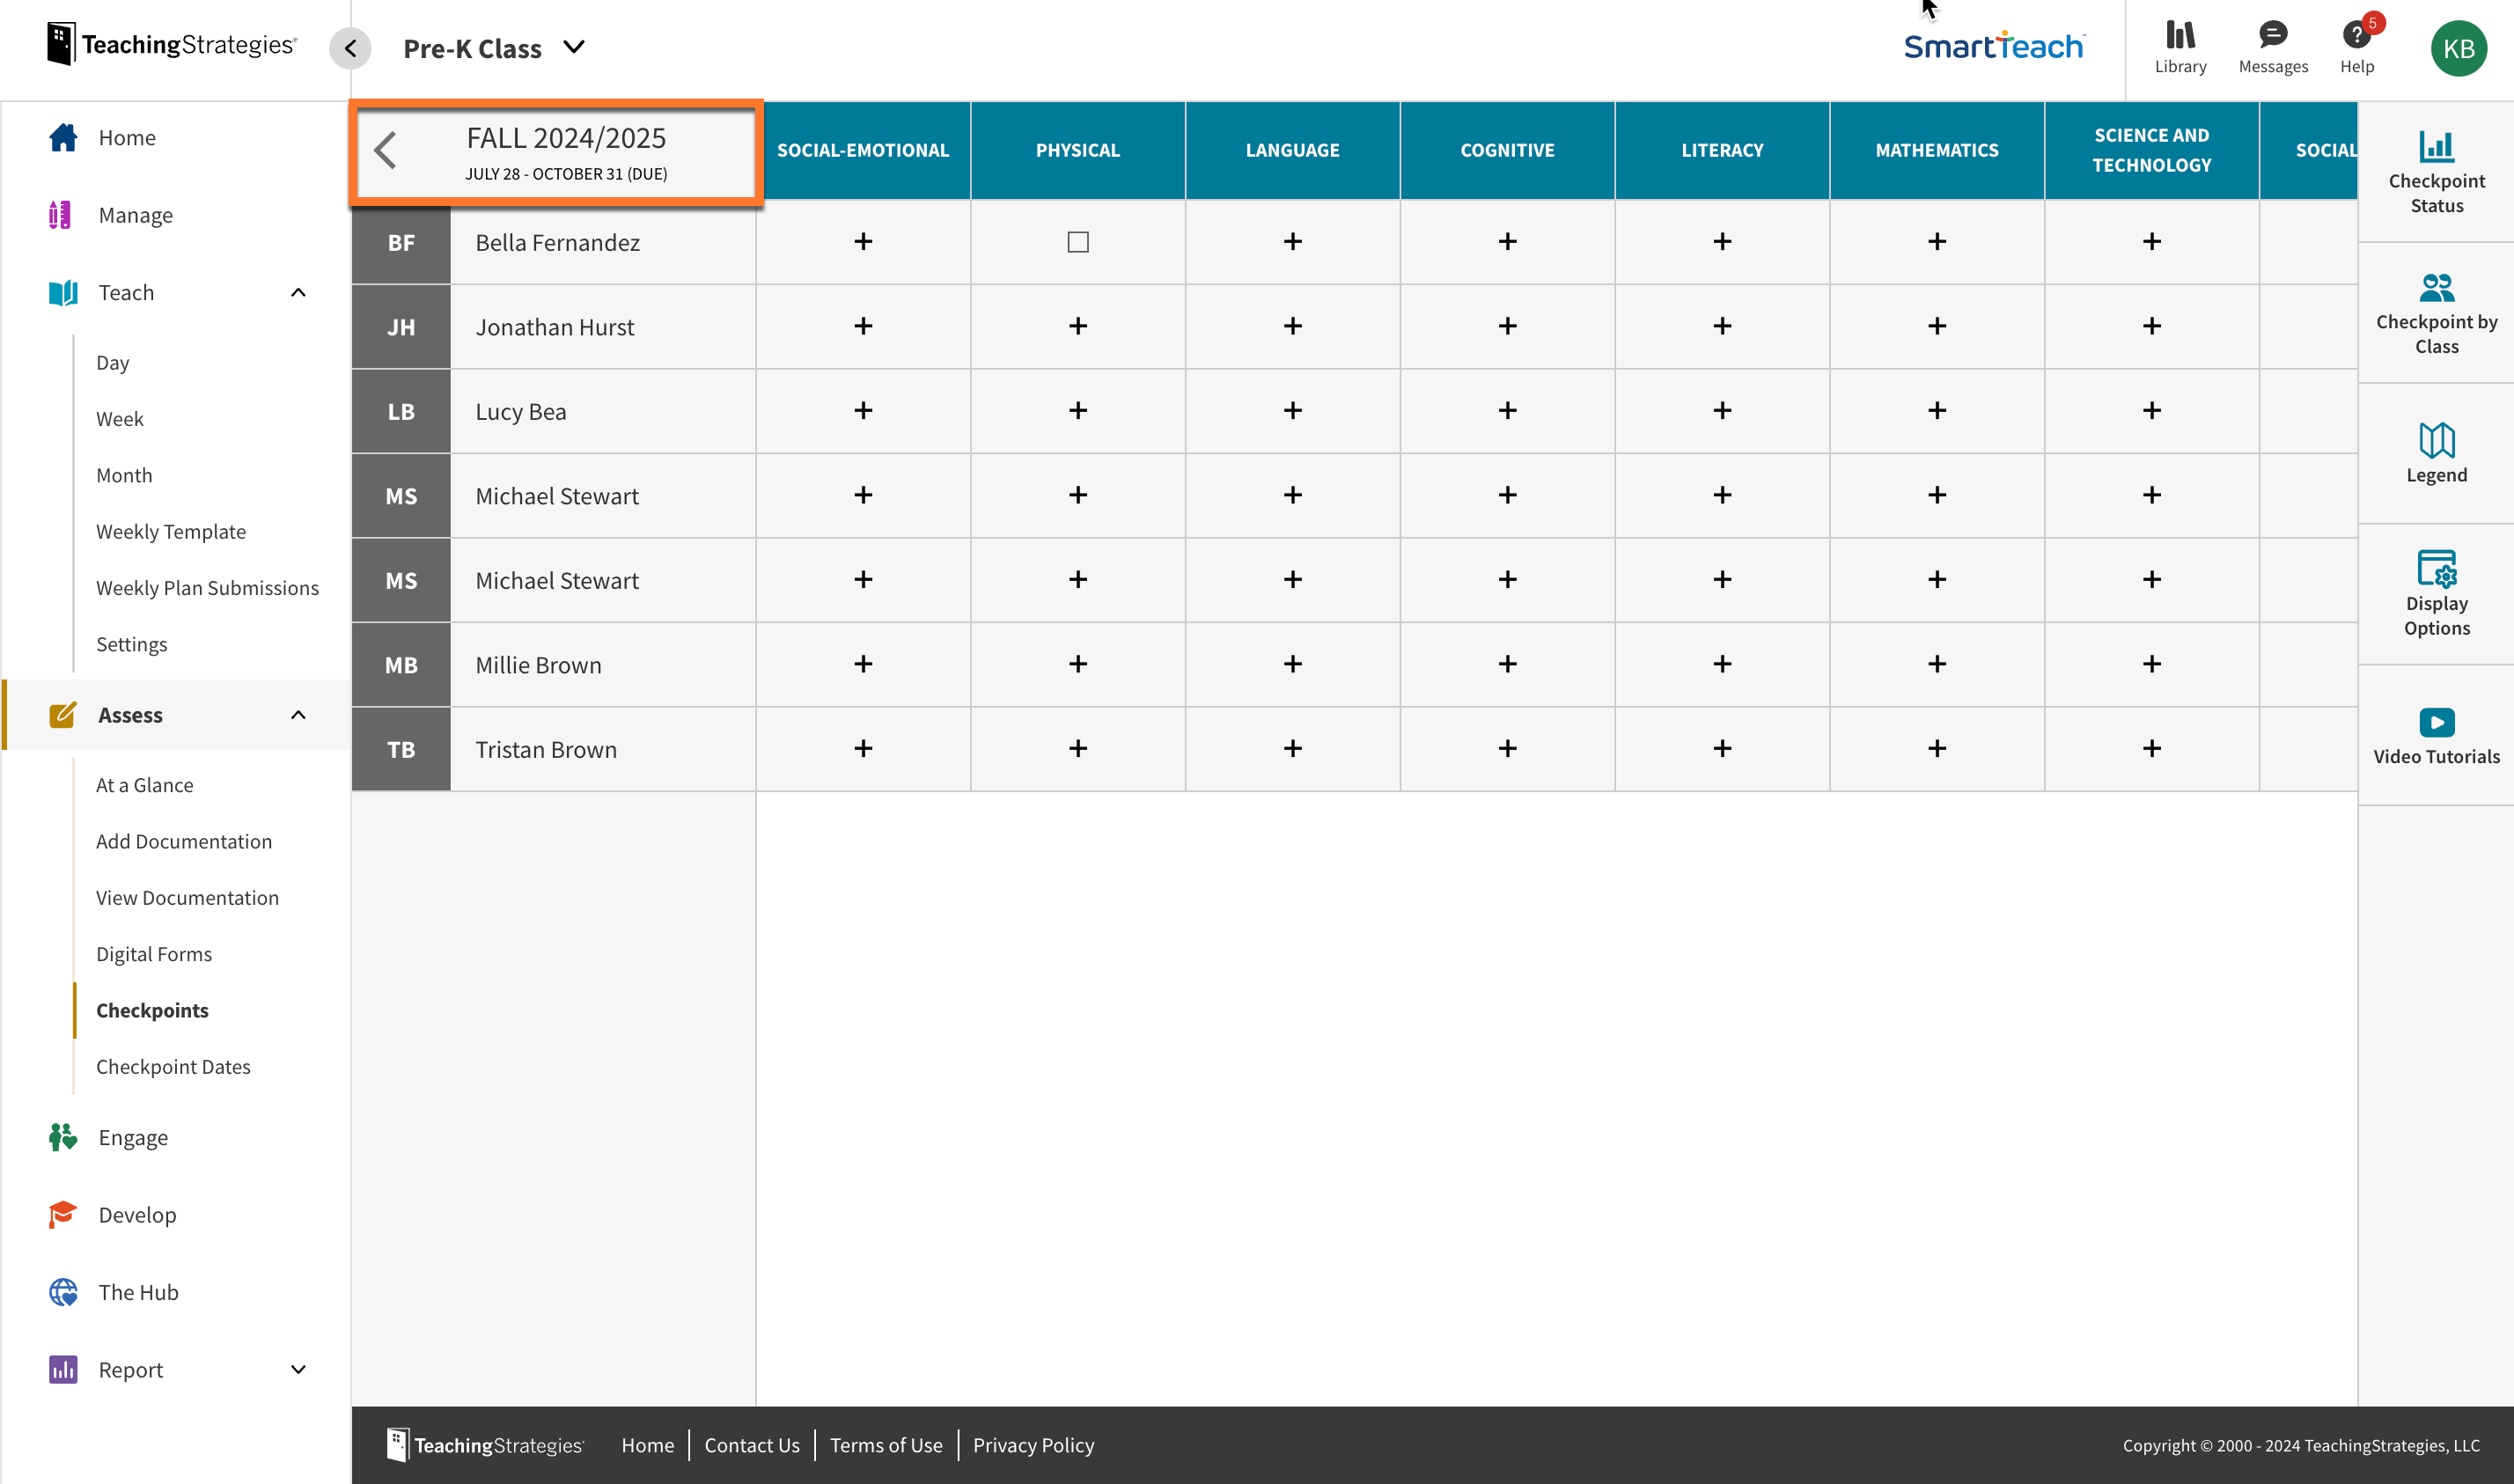Collapse the left sidebar with arrow button

[x=350, y=48]
